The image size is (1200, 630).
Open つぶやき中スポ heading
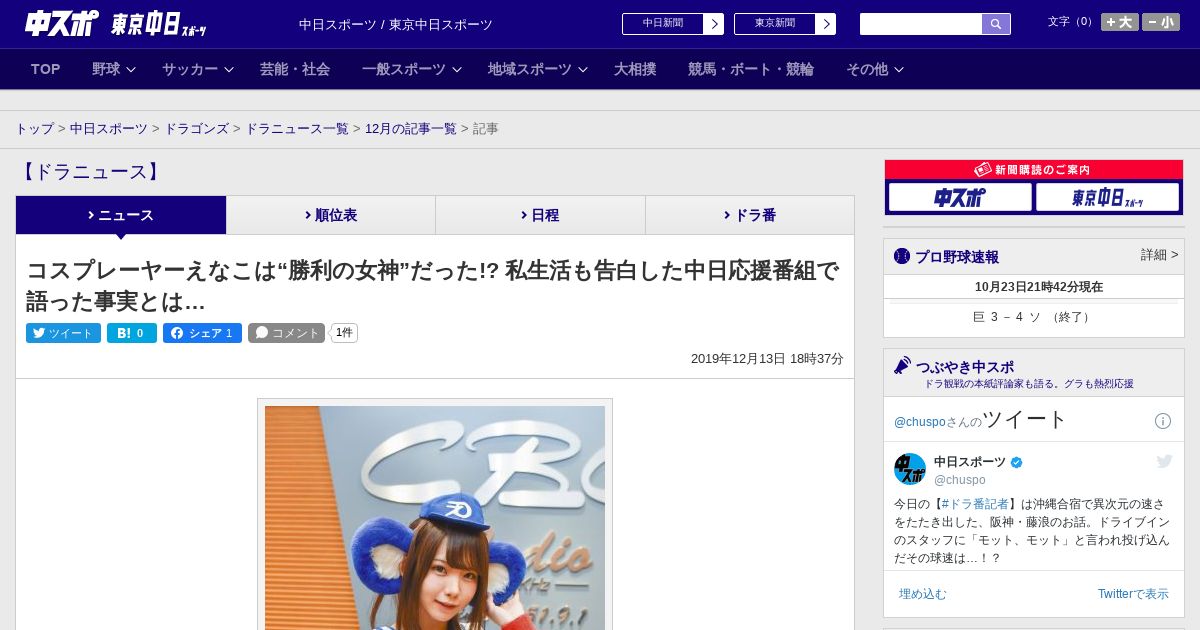tap(964, 366)
